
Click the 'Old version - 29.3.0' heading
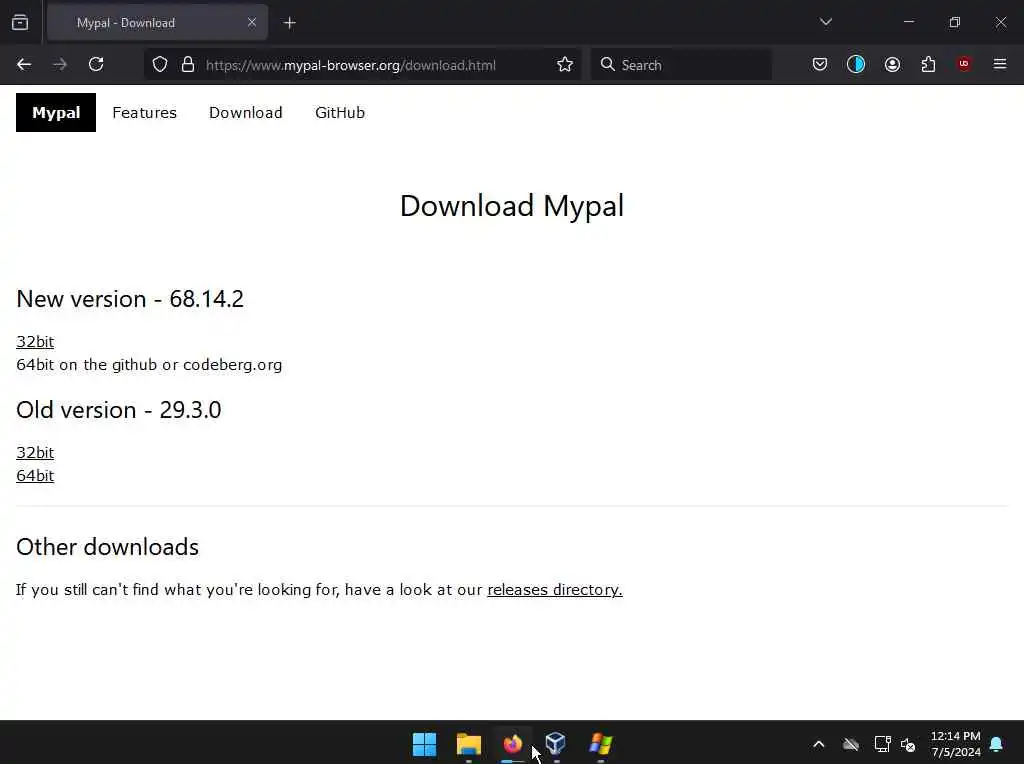coord(119,410)
